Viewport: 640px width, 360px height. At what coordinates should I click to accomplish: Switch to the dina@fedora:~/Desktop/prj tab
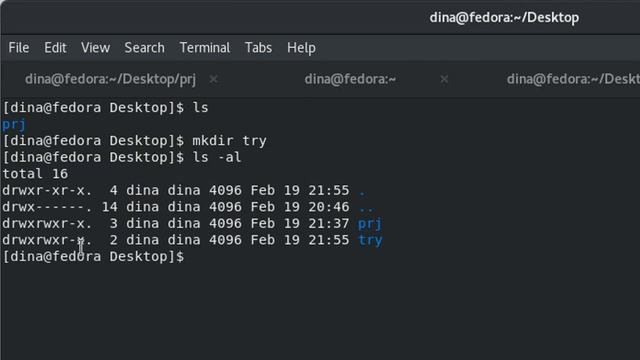[110, 79]
